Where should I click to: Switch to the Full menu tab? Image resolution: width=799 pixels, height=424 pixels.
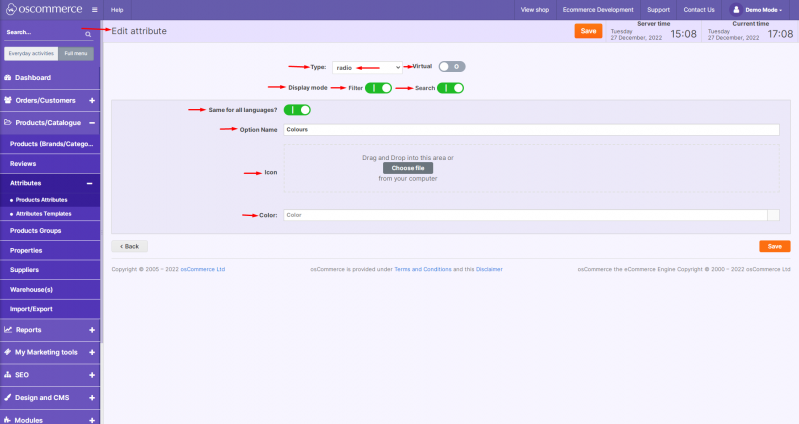pos(76,53)
